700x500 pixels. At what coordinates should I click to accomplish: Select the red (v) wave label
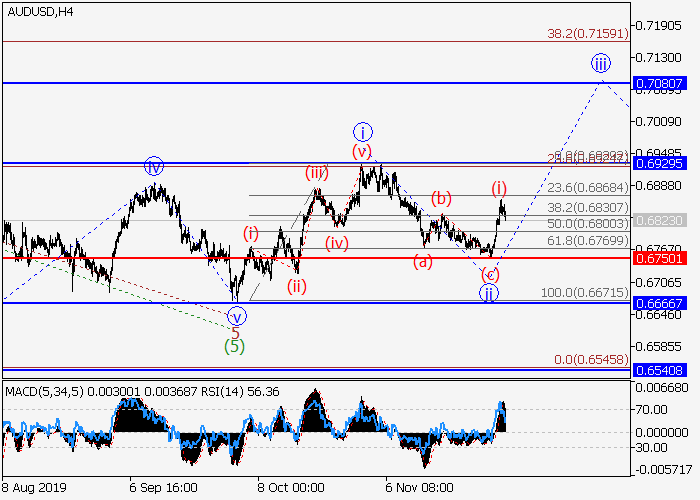point(362,151)
